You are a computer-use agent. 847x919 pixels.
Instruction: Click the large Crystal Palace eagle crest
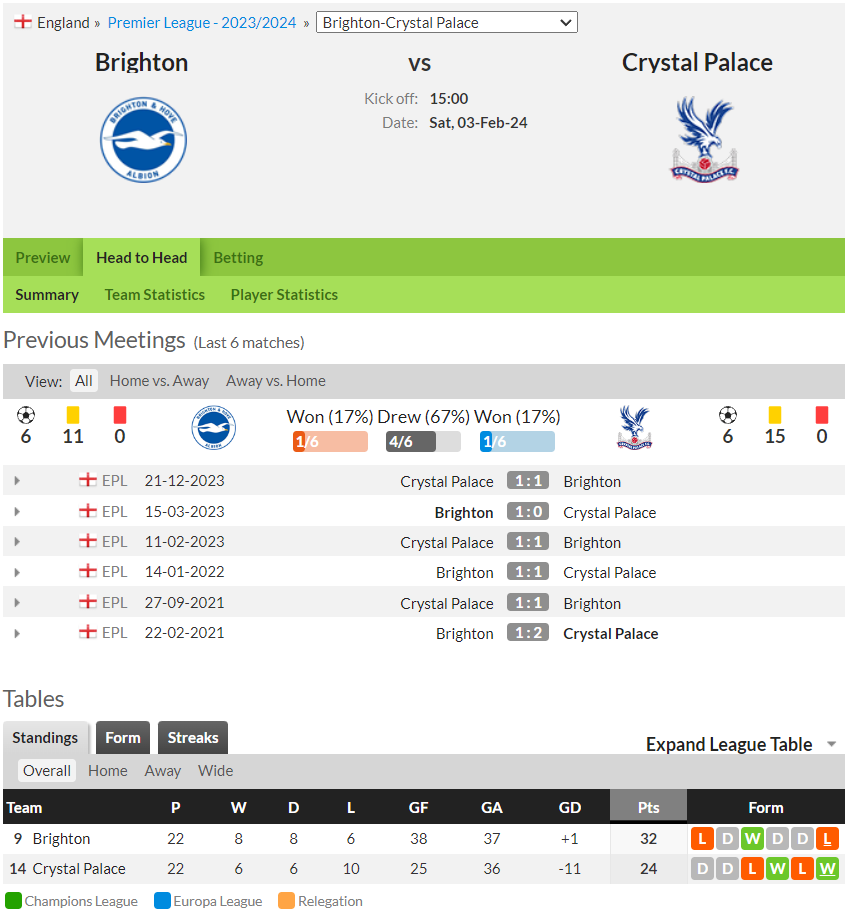[705, 139]
